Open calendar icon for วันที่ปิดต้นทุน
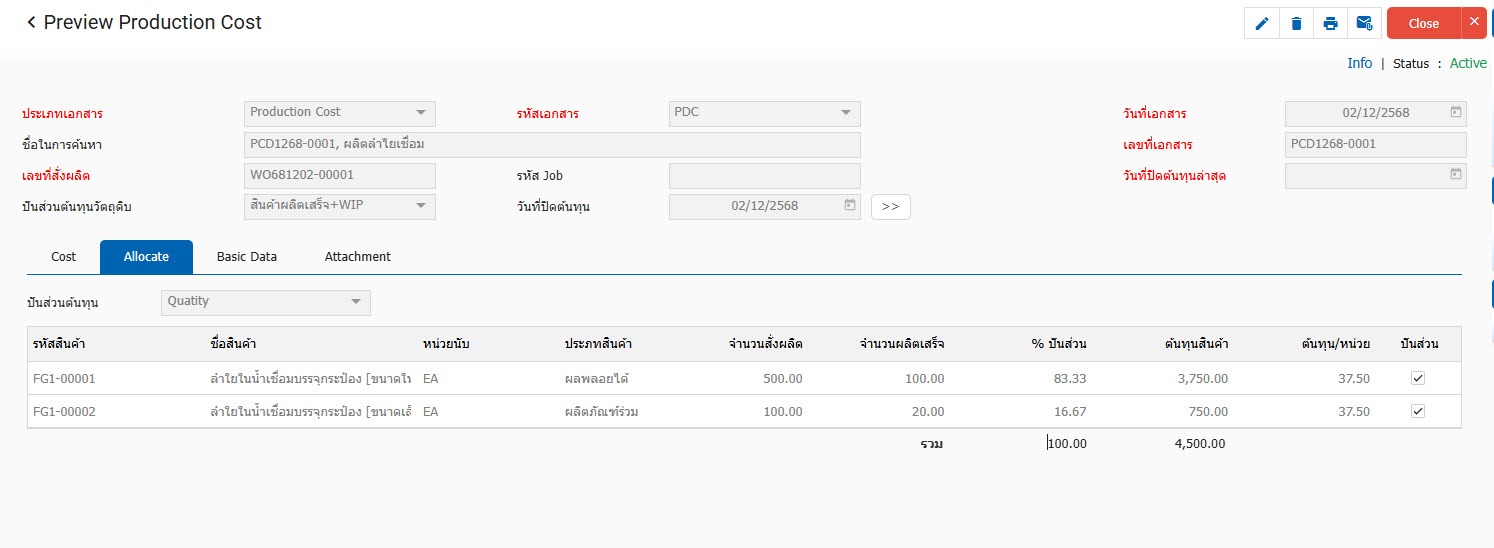This screenshot has width=1494, height=548. [x=849, y=205]
